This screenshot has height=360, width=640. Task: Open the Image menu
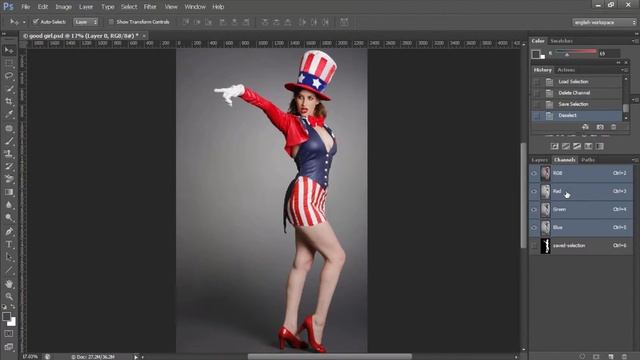tap(63, 7)
